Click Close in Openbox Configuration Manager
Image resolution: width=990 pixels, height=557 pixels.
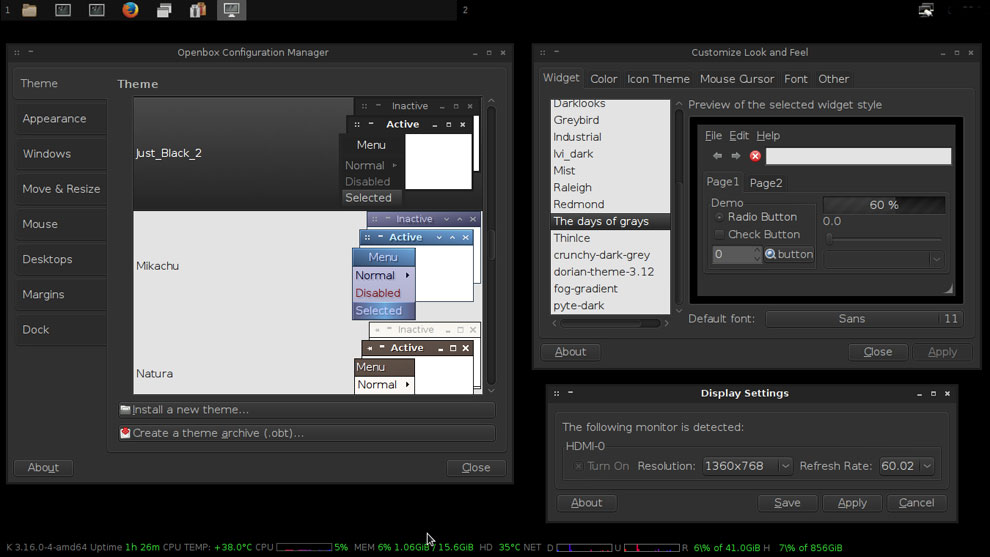[x=475, y=467]
